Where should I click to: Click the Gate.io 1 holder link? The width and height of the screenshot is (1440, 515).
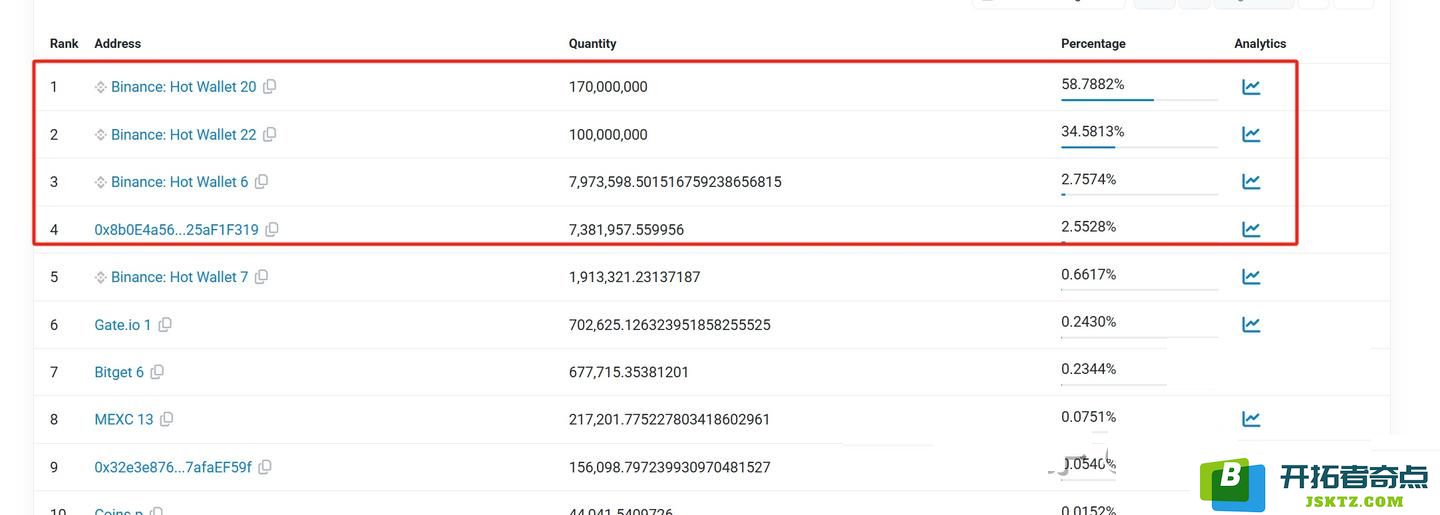[x=123, y=325]
